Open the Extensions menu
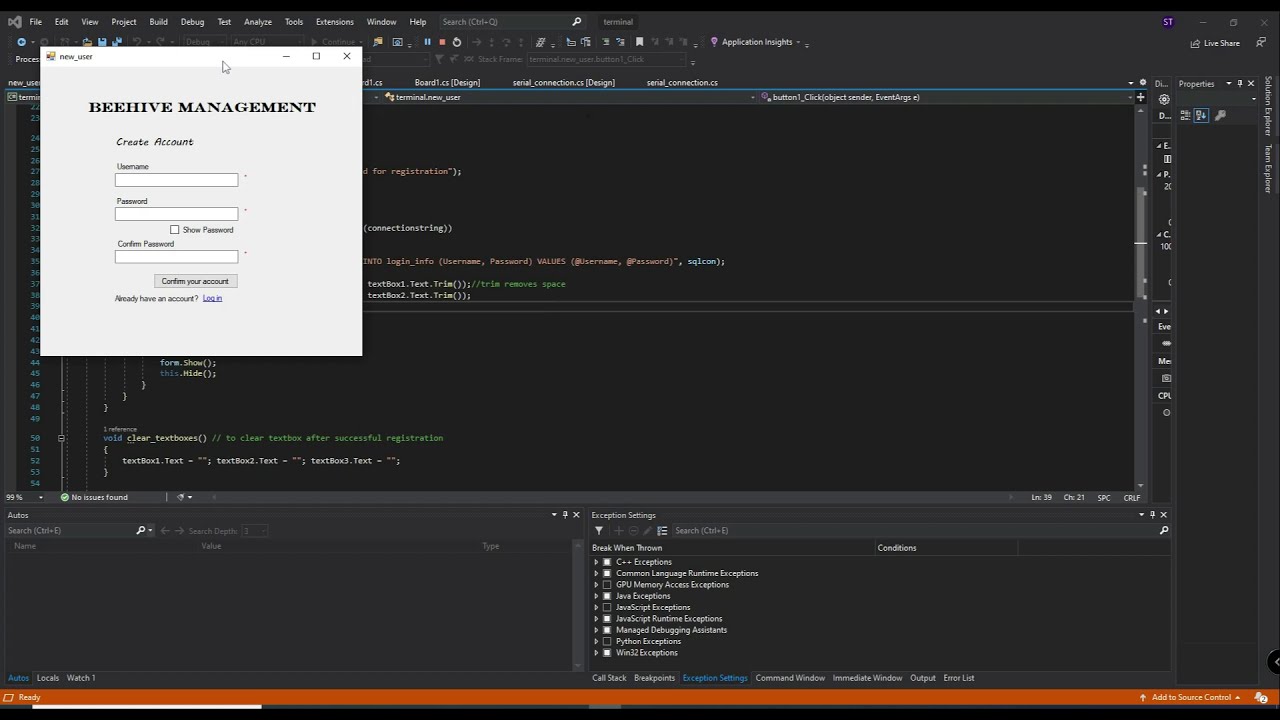The height and width of the screenshot is (720, 1280). [x=334, y=21]
